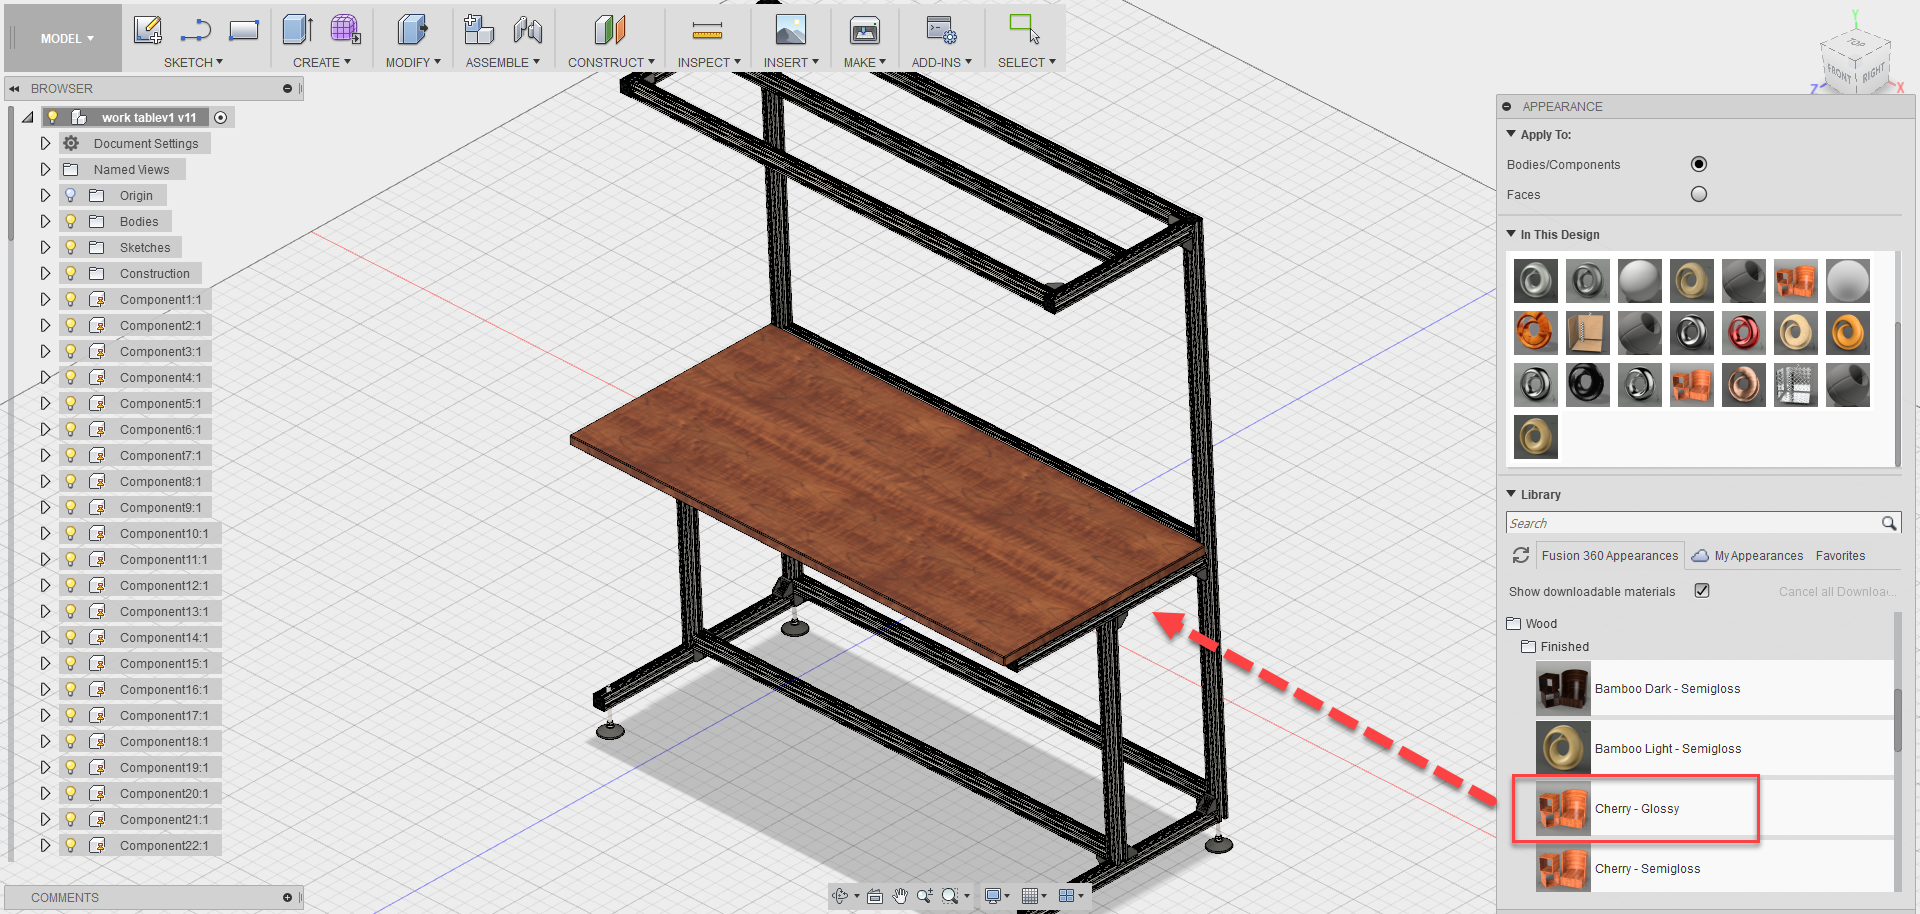Select the Create Form tool
1920x914 pixels.
pos(346,30)
